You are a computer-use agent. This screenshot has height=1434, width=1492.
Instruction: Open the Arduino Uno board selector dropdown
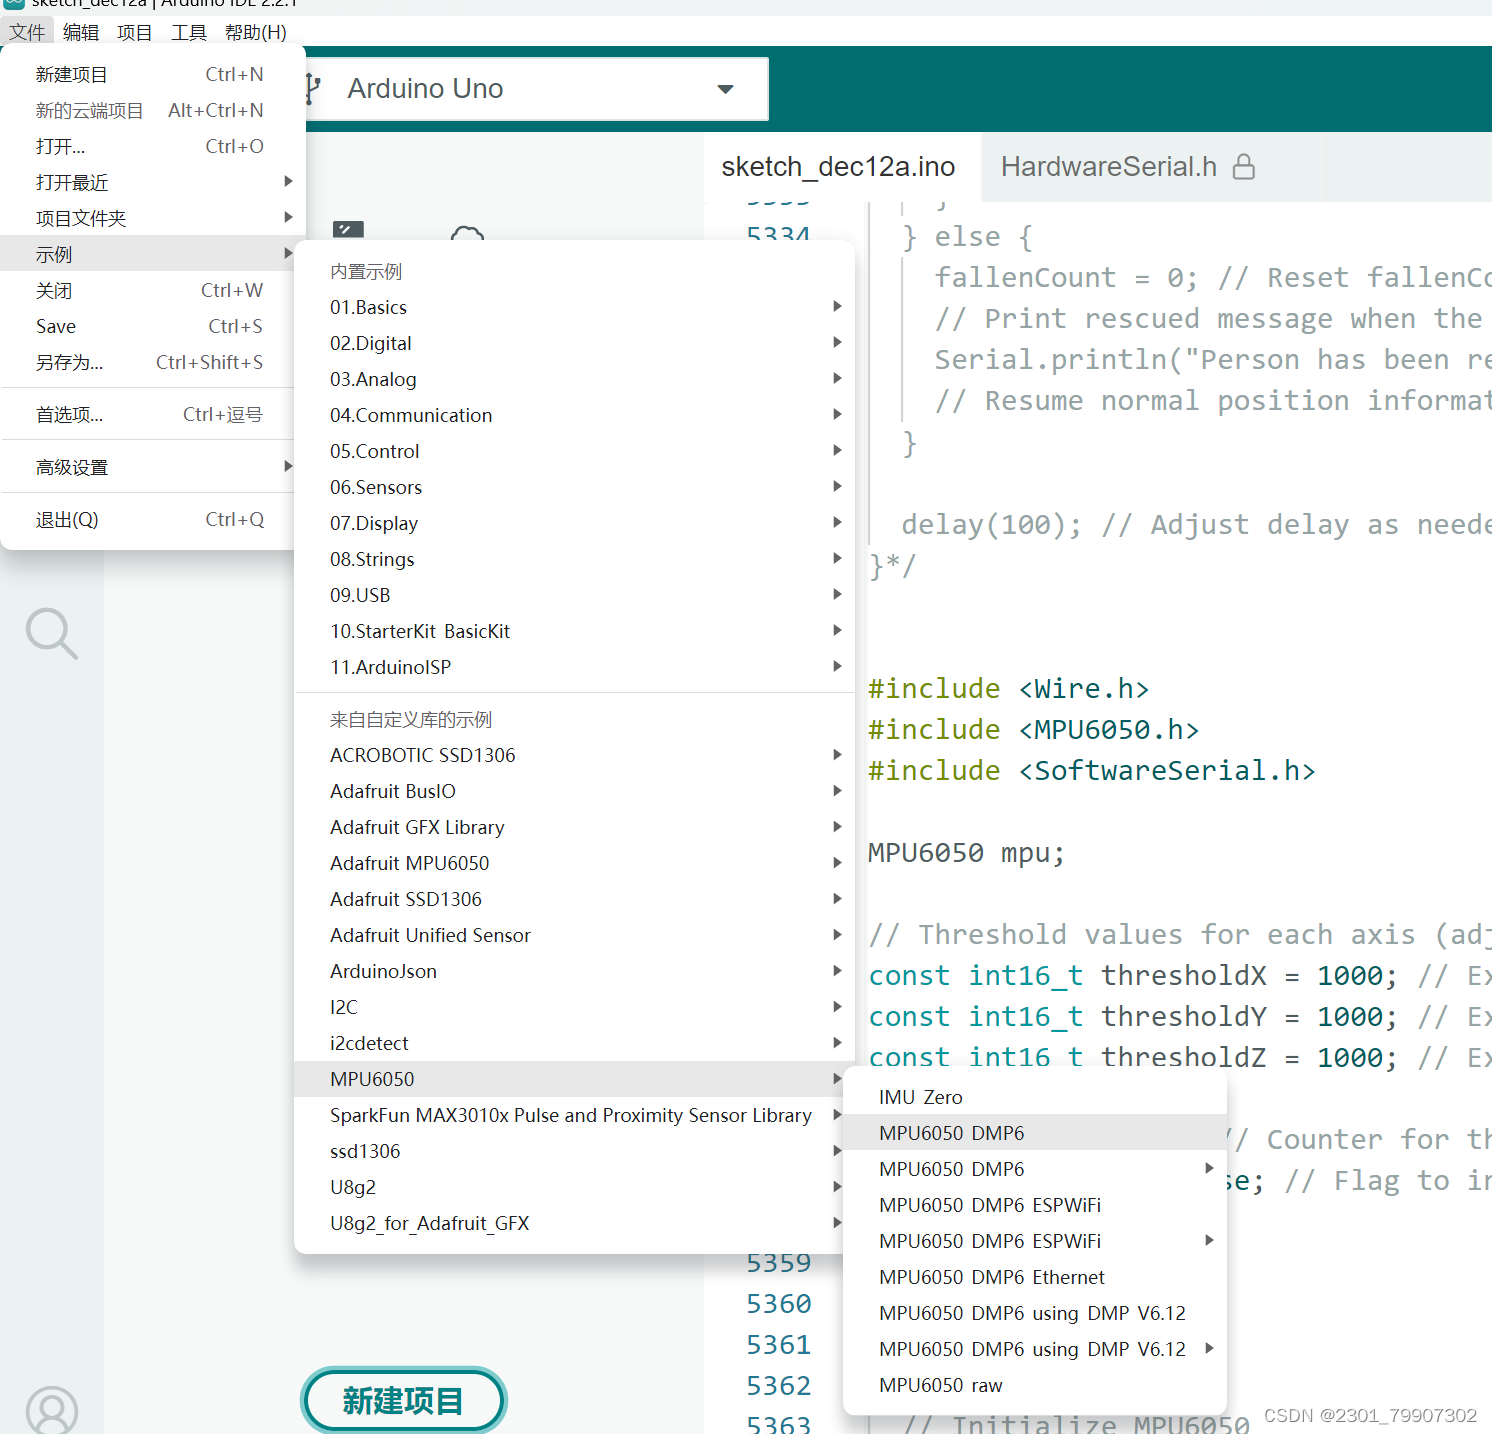click(x=724, y=89)
